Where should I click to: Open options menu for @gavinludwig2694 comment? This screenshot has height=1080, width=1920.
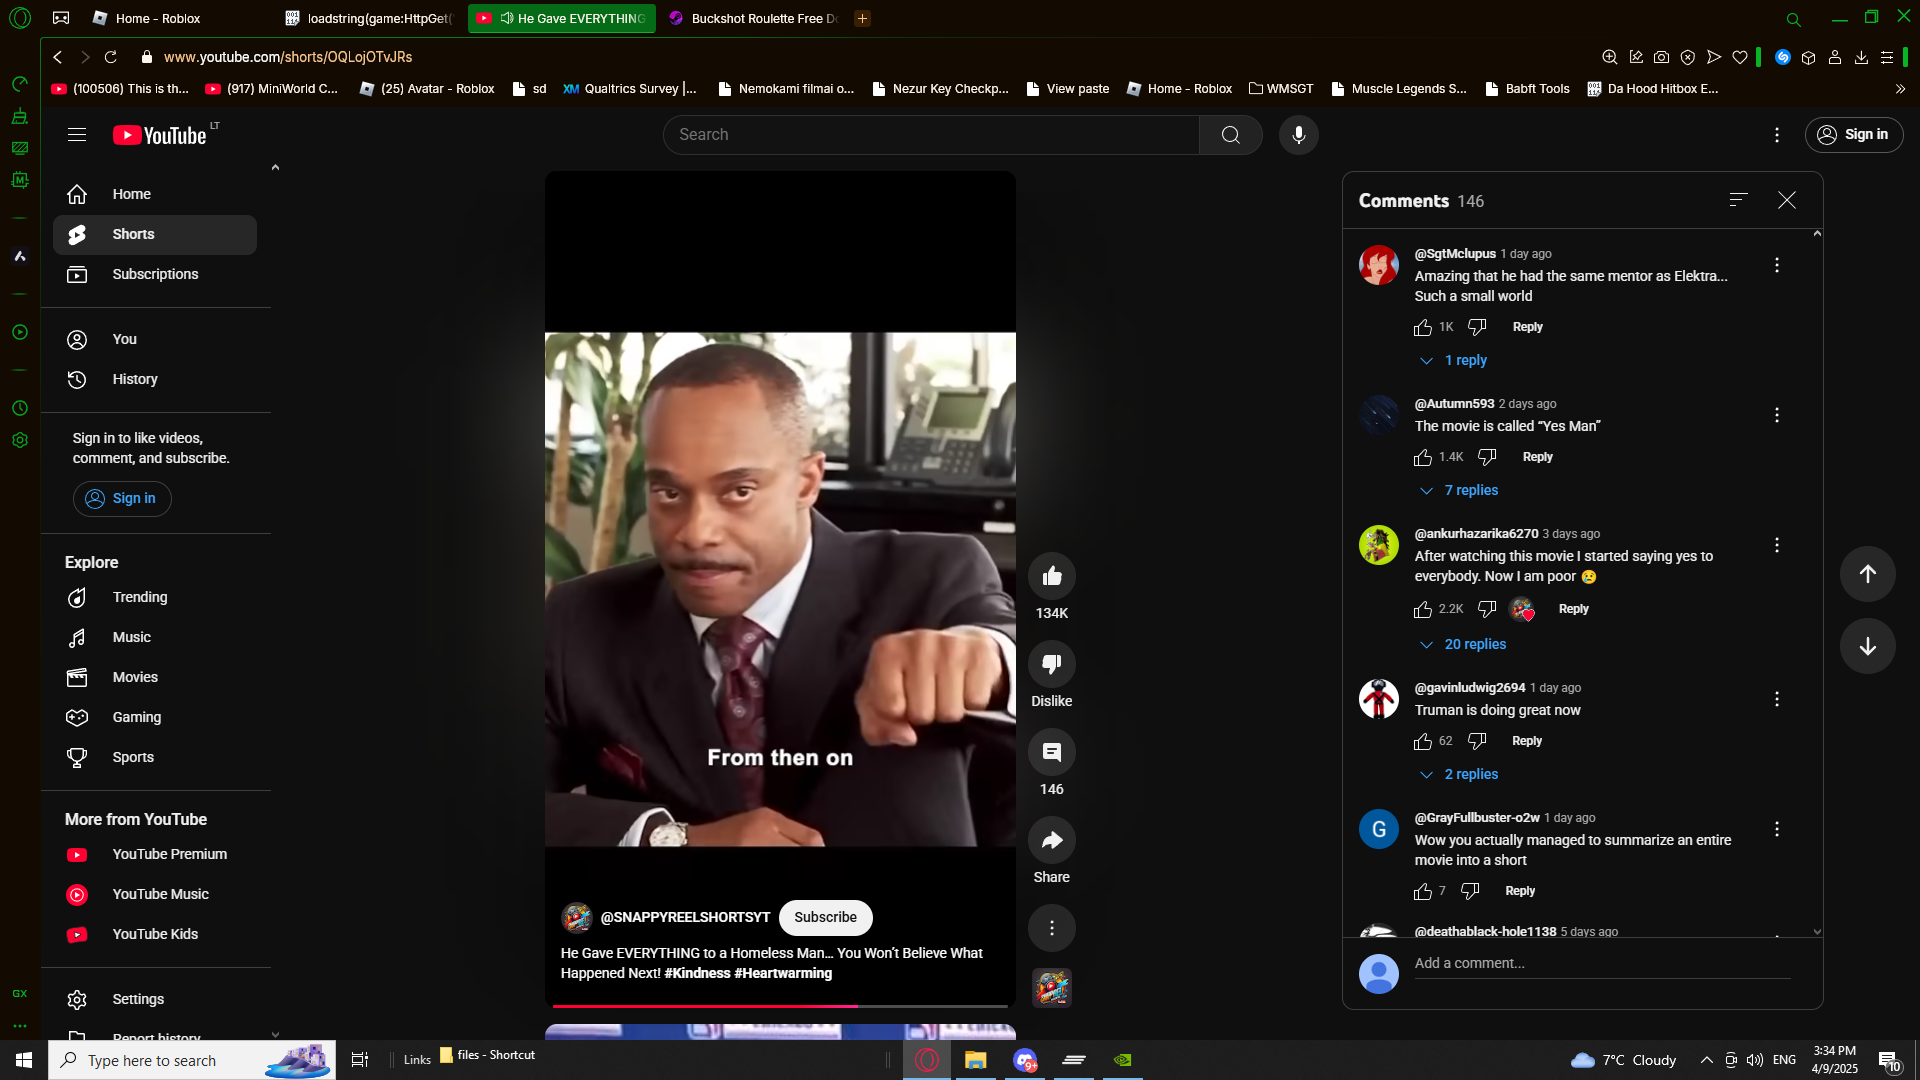1776,699
